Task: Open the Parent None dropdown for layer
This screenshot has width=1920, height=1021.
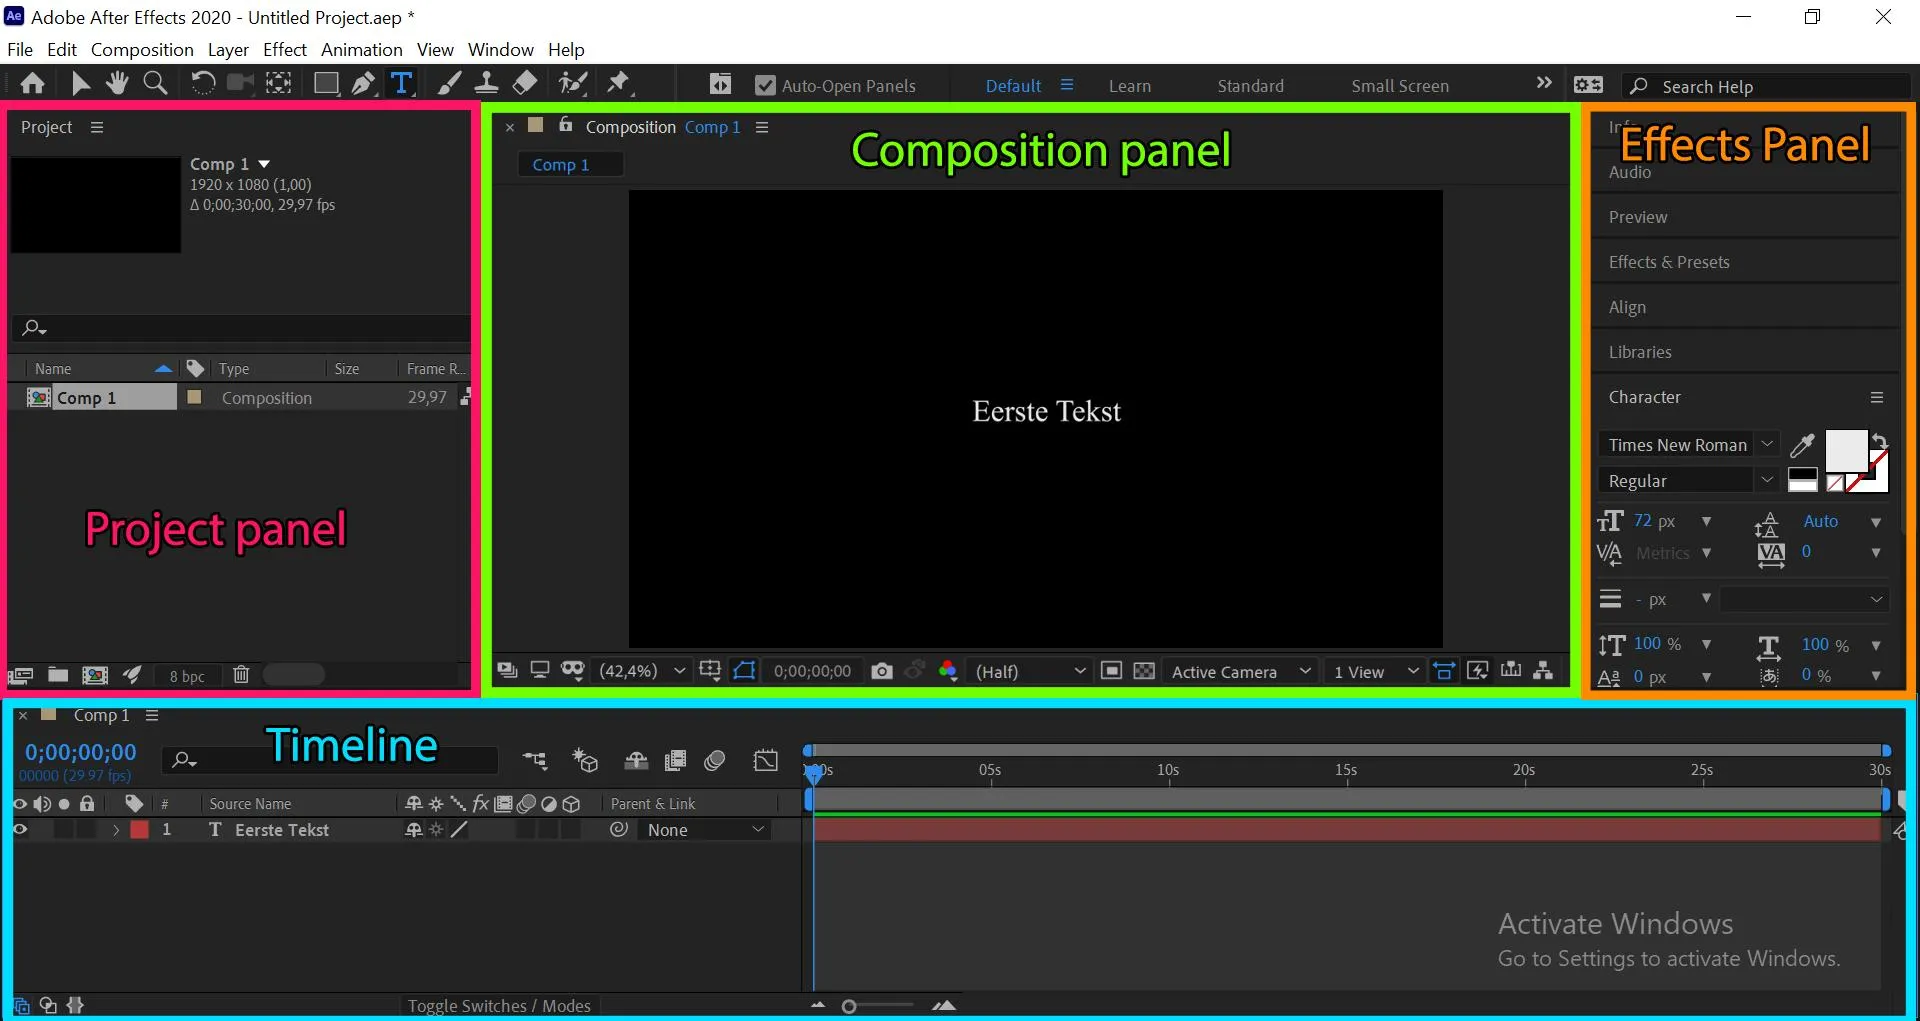Action: click(706, 830)
